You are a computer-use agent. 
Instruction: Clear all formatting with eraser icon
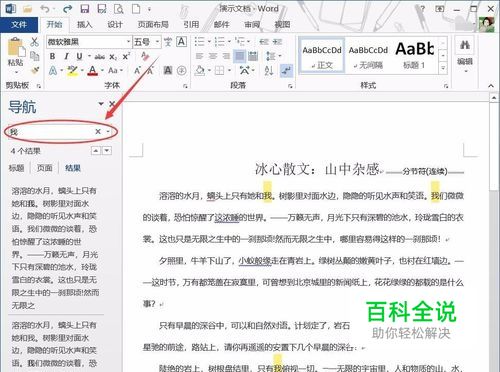click(x=145, y=56)
